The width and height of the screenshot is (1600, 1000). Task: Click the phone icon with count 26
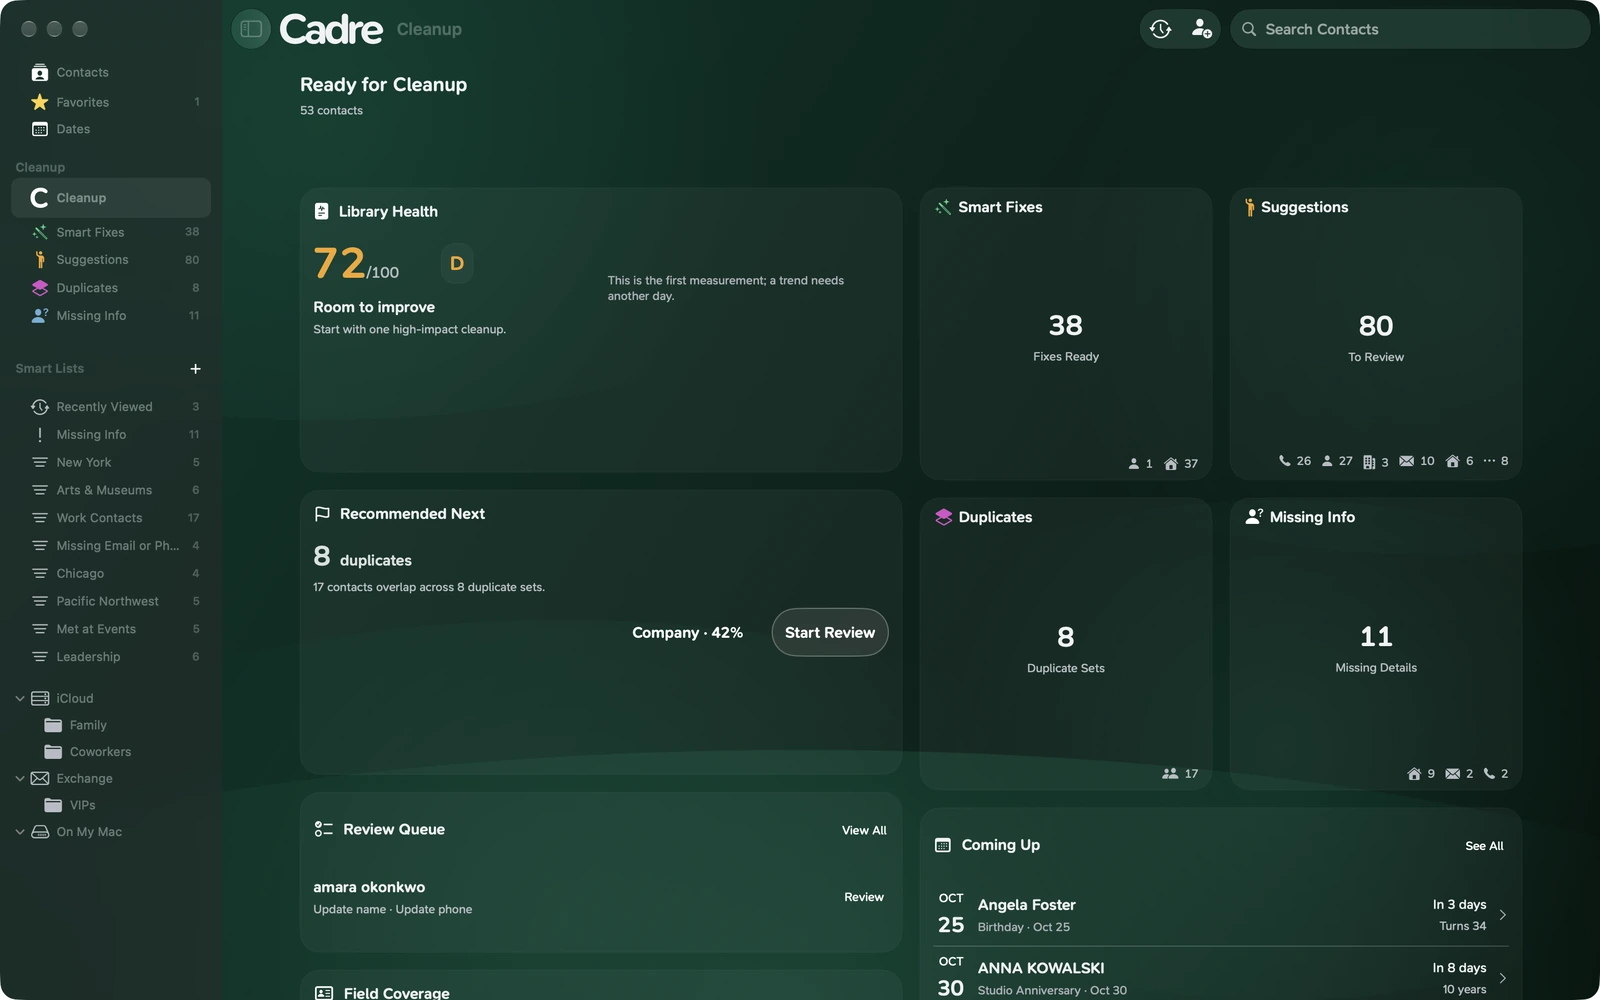[1284, 461]
